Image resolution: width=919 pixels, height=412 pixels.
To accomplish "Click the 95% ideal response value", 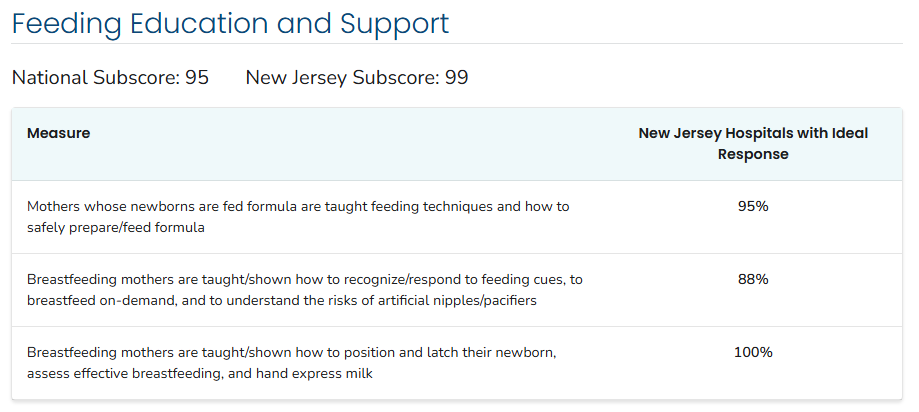I will point(752,207).
